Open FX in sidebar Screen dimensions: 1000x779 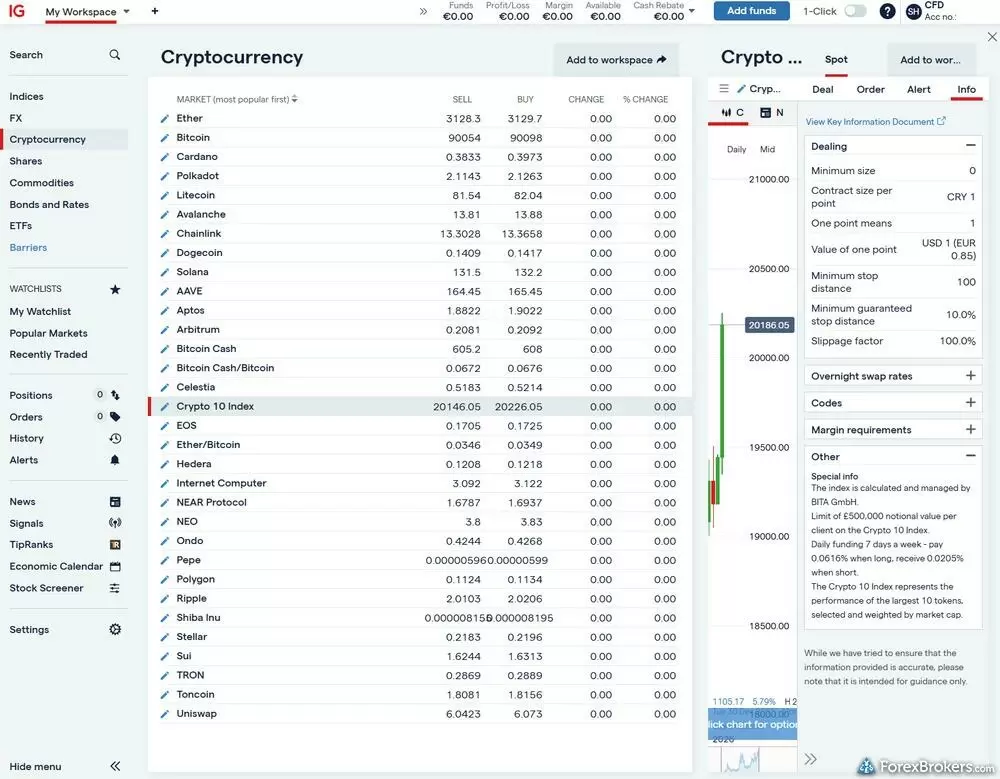coord(15,118)
